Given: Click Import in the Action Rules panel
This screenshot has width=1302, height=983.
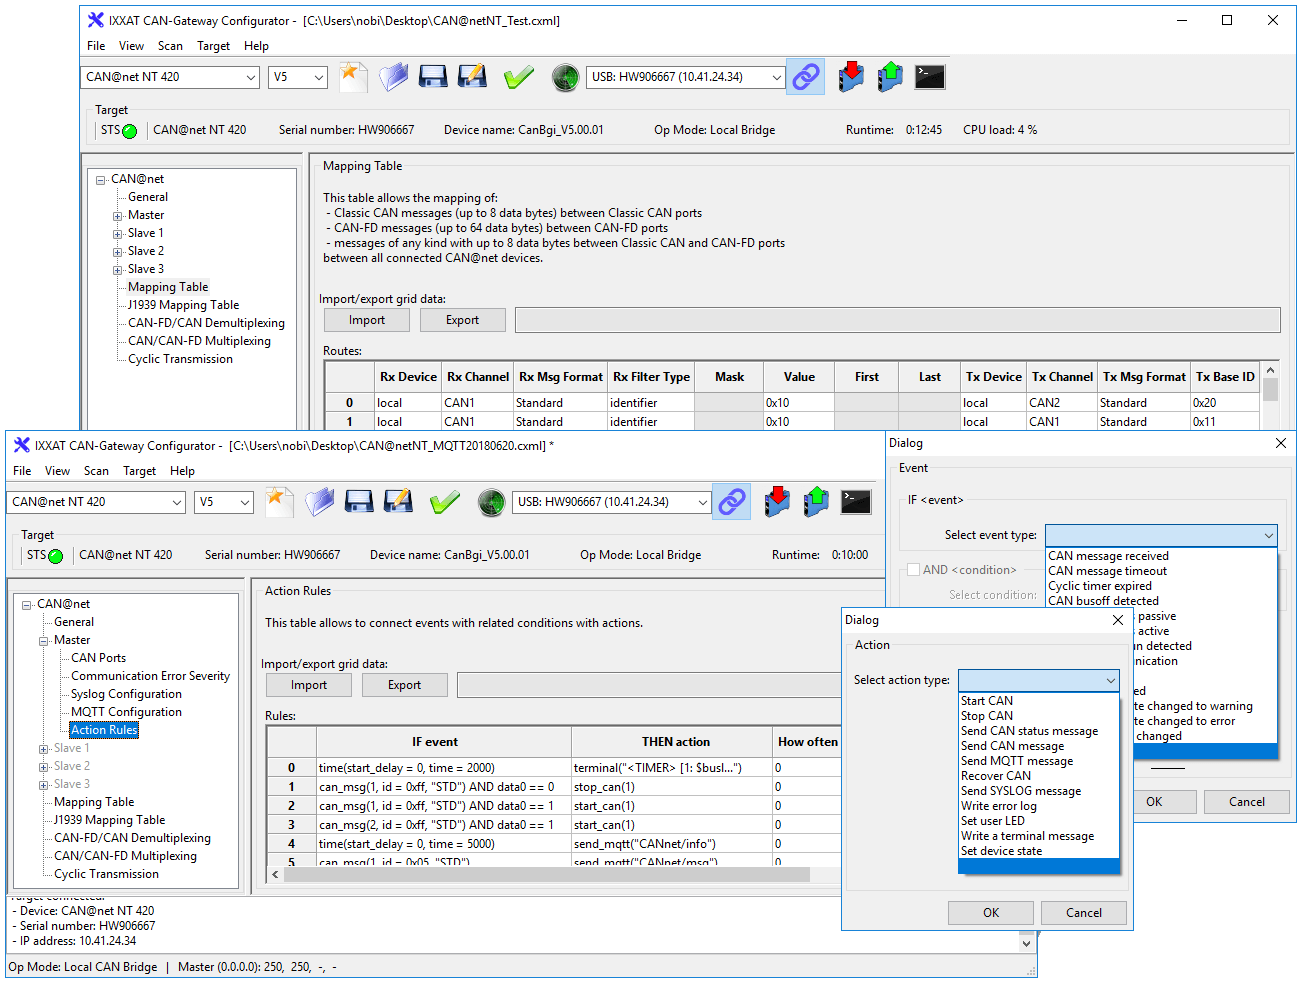Looking at the screenshot, I should pos(309,685).
